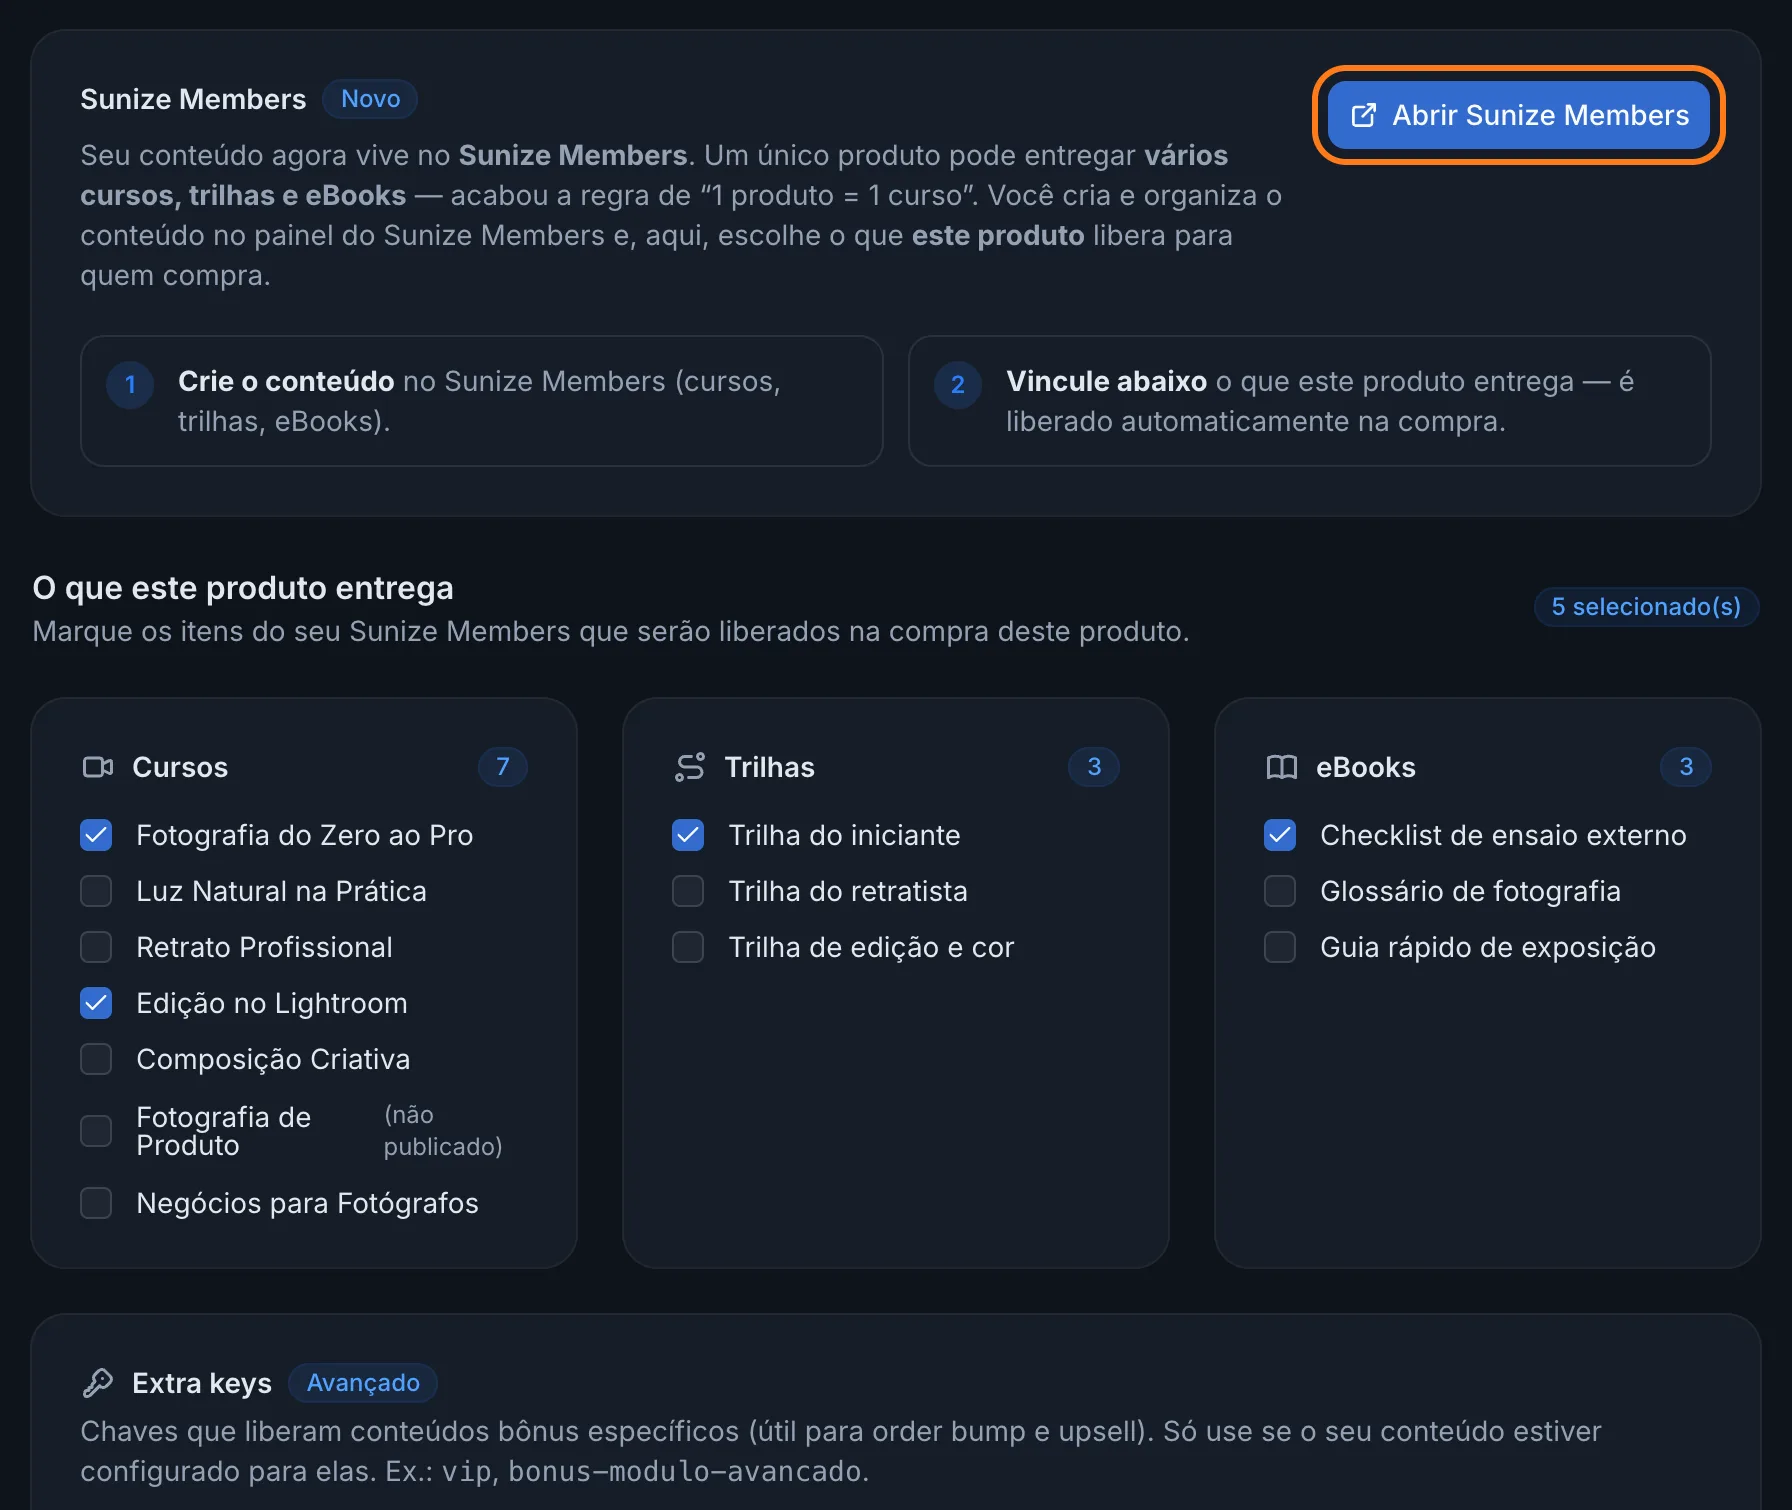Click the eBooks count badge showing 3

1686,767
